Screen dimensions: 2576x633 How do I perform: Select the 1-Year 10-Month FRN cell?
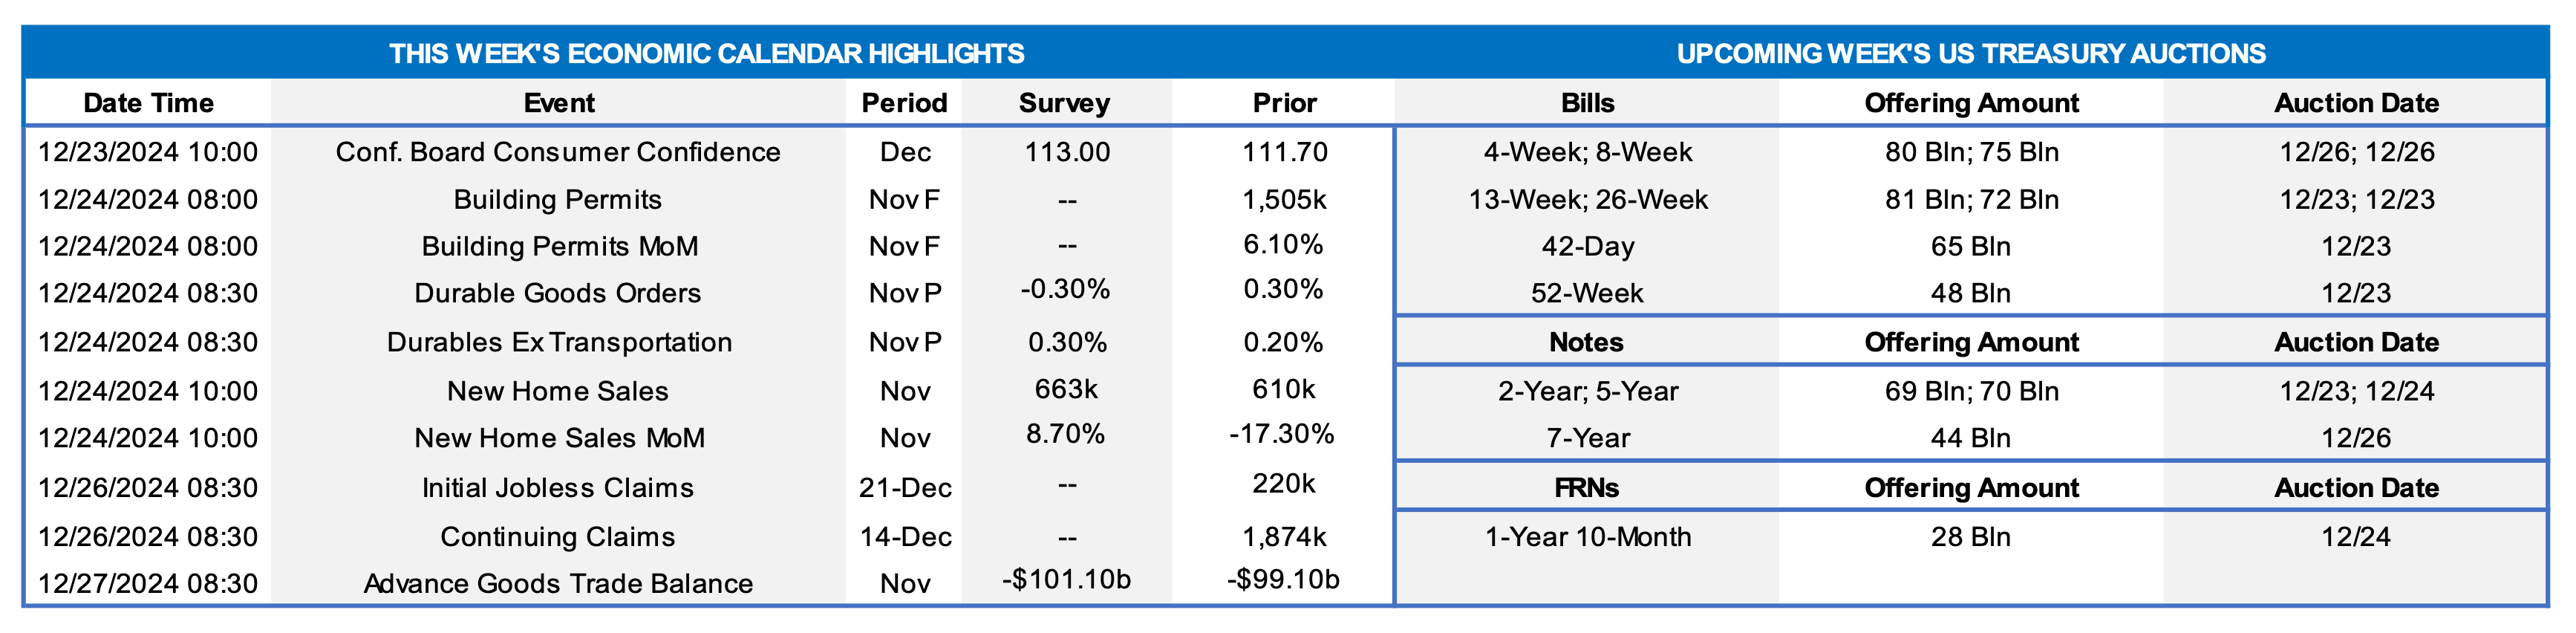1587,537
